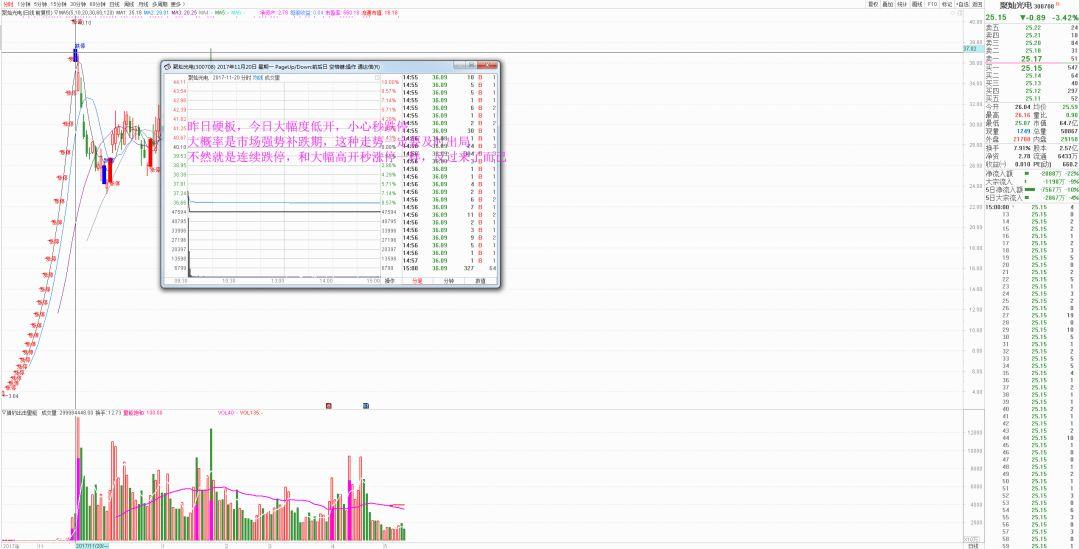Viewport: 1080px width, 549px height.
Task: Click the R flag beside stock code
Action: coord(1057,3)
